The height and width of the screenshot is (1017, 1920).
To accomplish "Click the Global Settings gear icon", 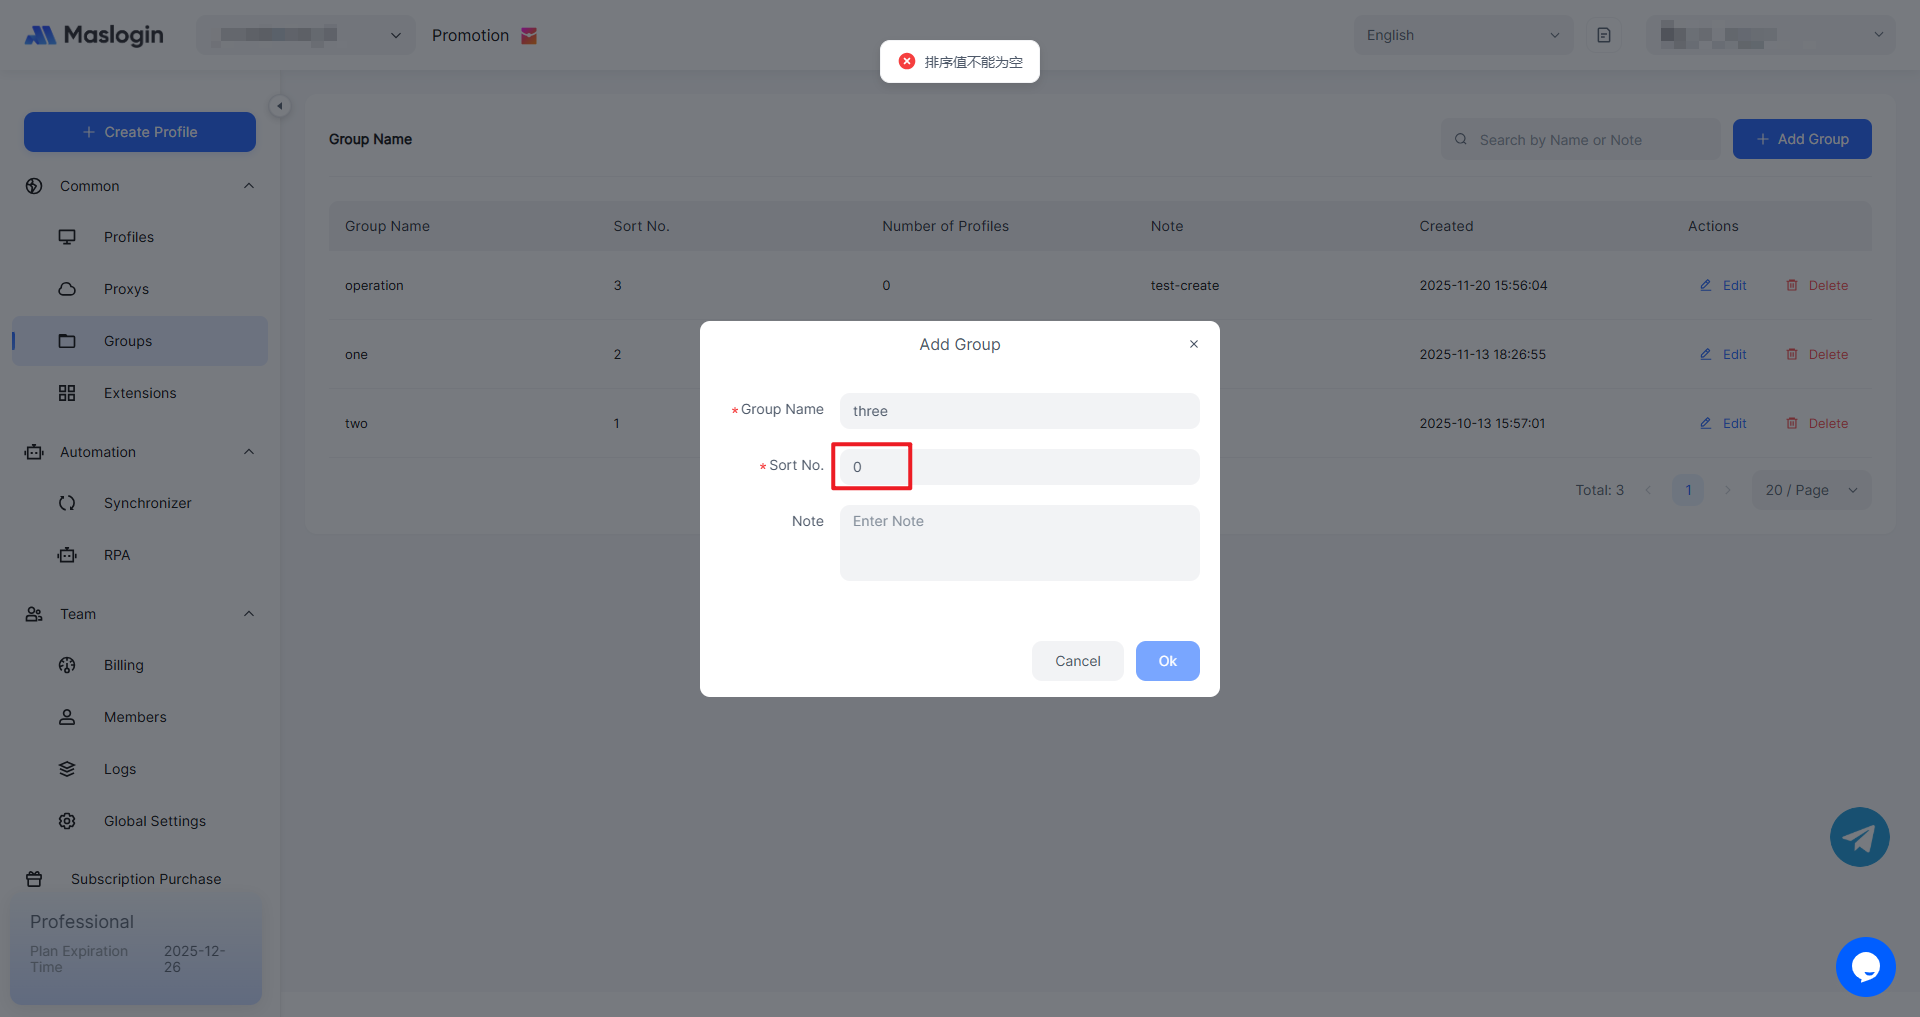I will click(x=67, y=821).
